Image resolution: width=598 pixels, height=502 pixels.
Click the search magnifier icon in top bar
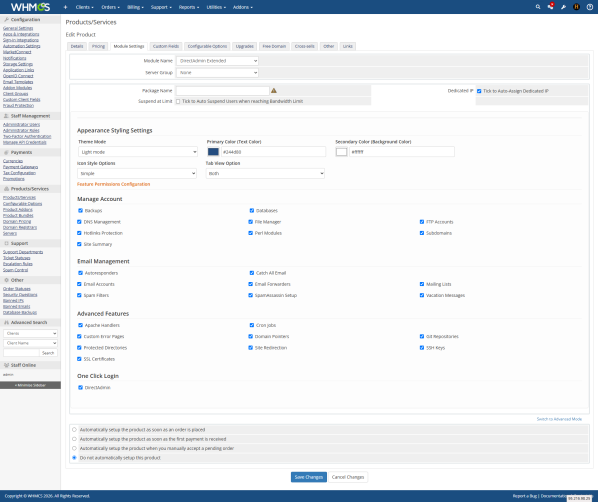[x=538, y=7]
